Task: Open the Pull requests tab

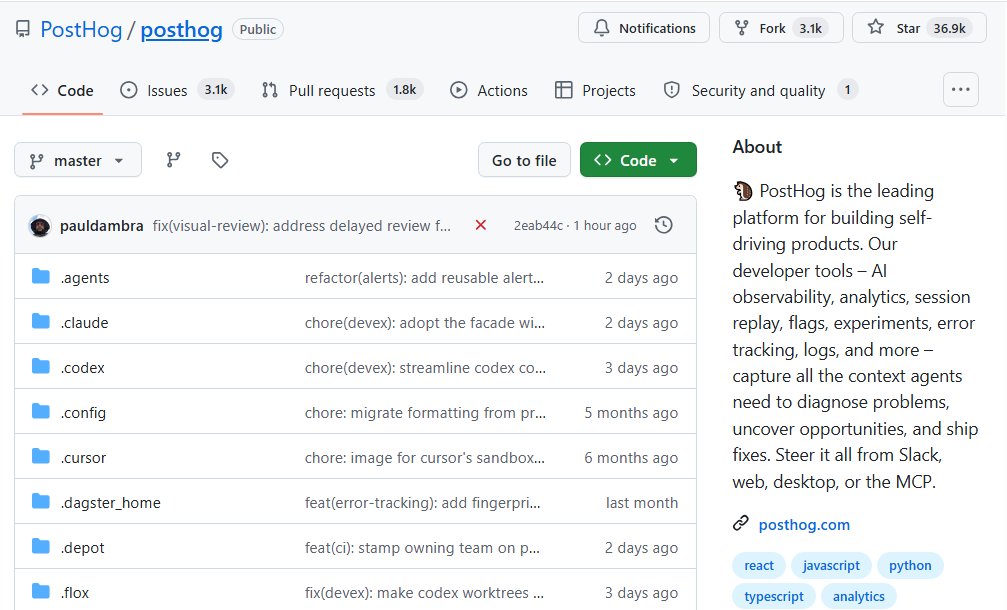Action: 342,91
